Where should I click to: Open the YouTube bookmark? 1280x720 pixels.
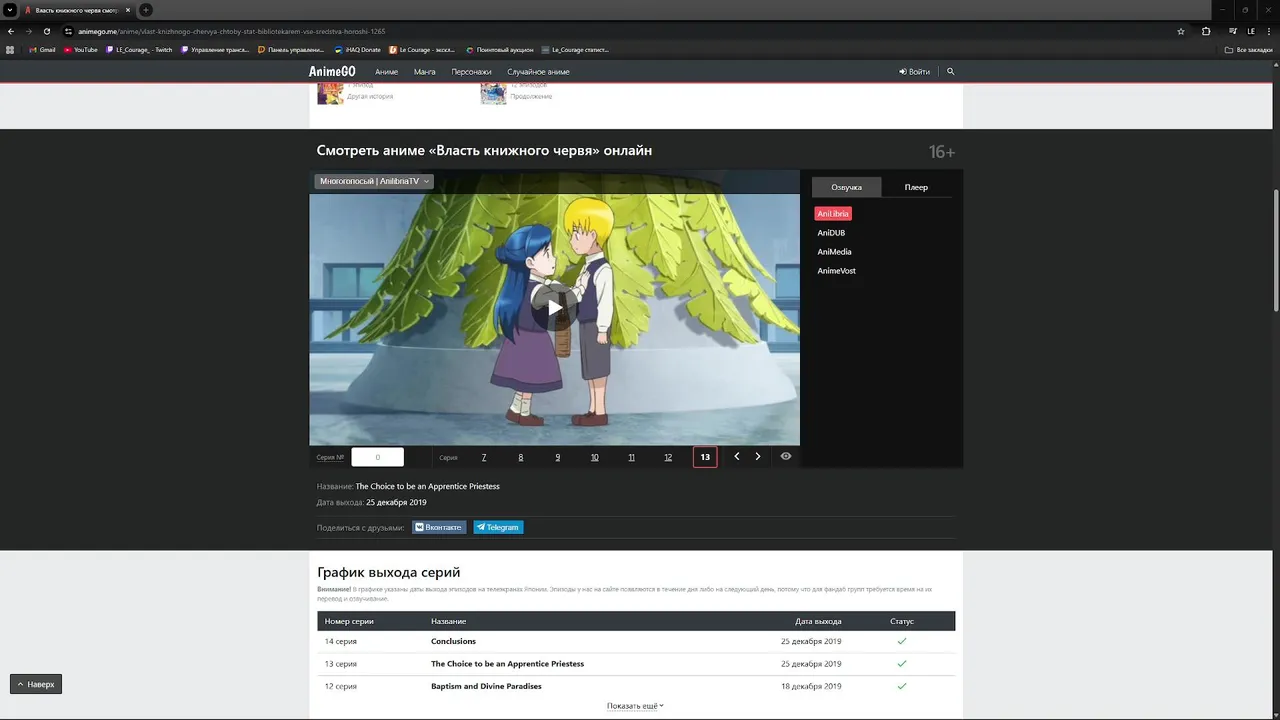pos(80,49)
